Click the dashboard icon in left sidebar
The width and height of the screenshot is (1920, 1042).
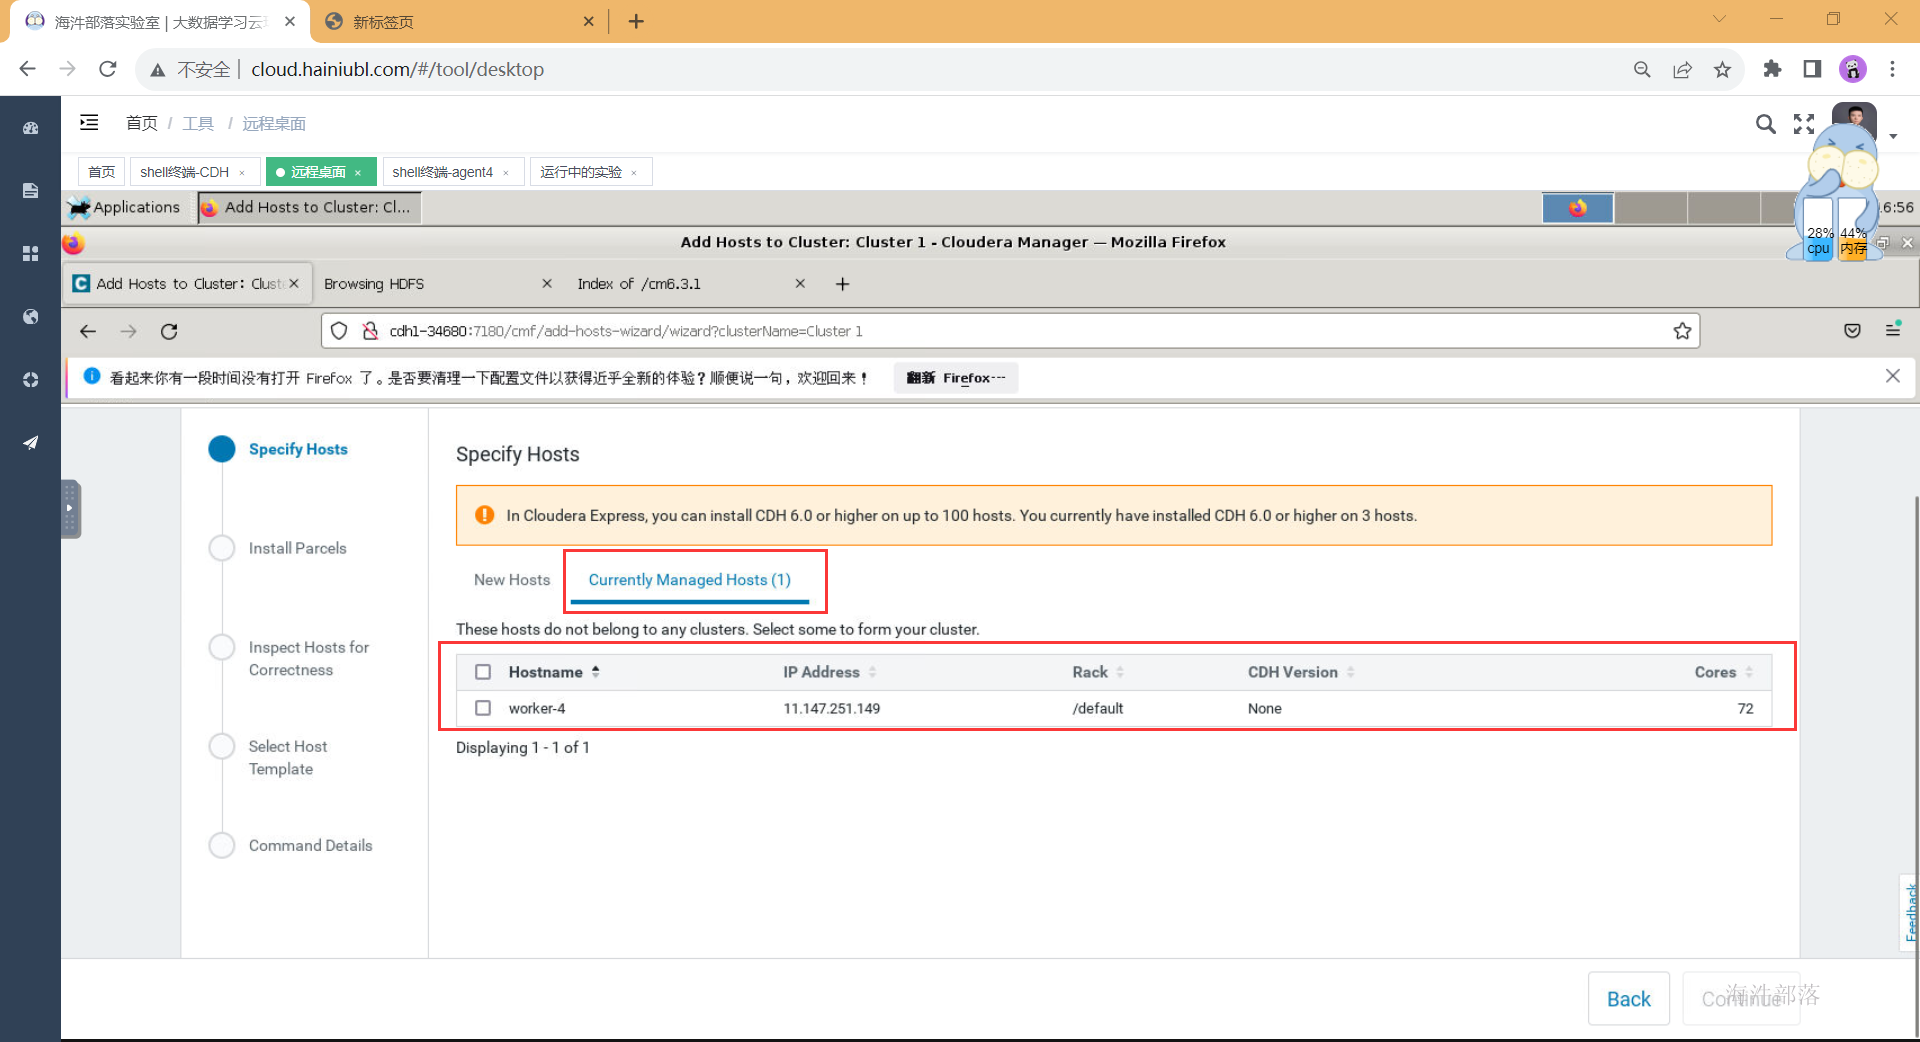(x=31, y=128)
